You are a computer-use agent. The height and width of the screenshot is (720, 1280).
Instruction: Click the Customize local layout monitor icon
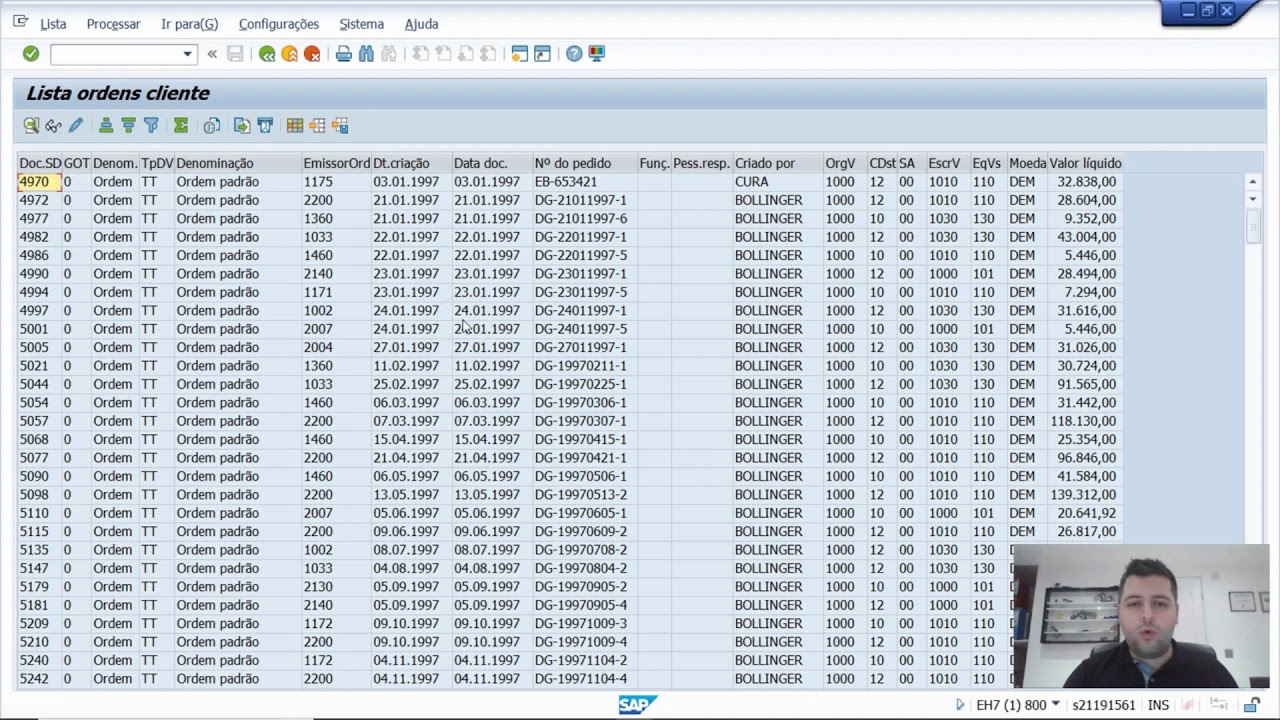tap(596, 54)
